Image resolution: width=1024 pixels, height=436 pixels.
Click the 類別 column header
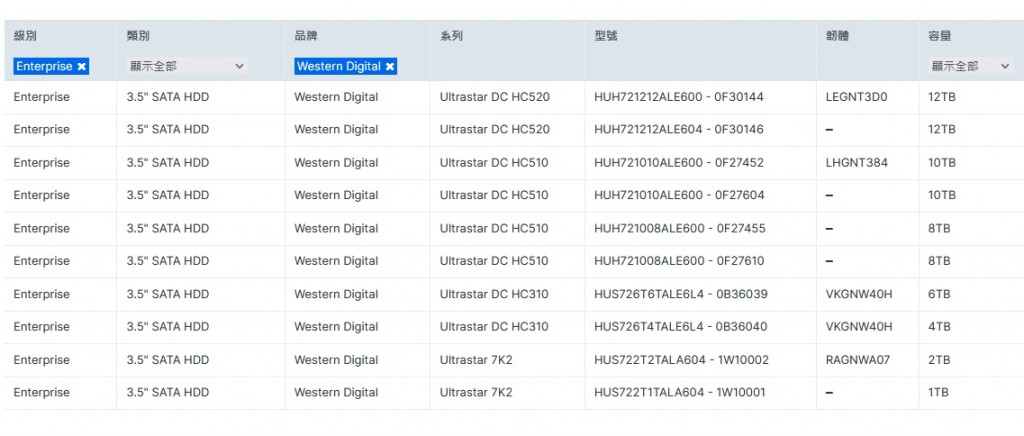coord(138,36)
